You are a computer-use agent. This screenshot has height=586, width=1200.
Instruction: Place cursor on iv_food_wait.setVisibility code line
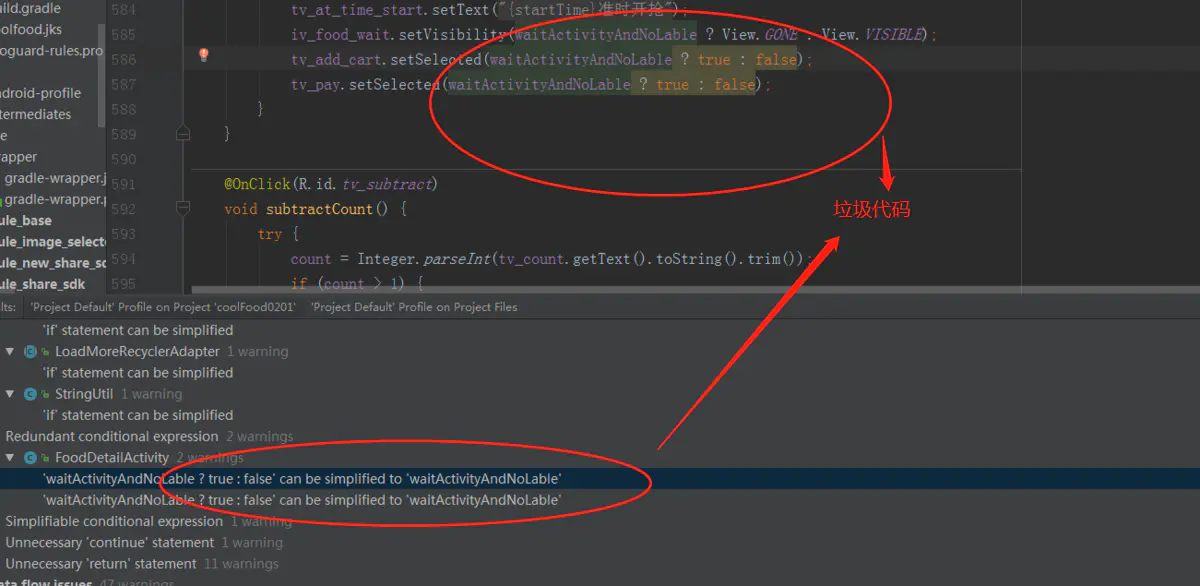614,35
